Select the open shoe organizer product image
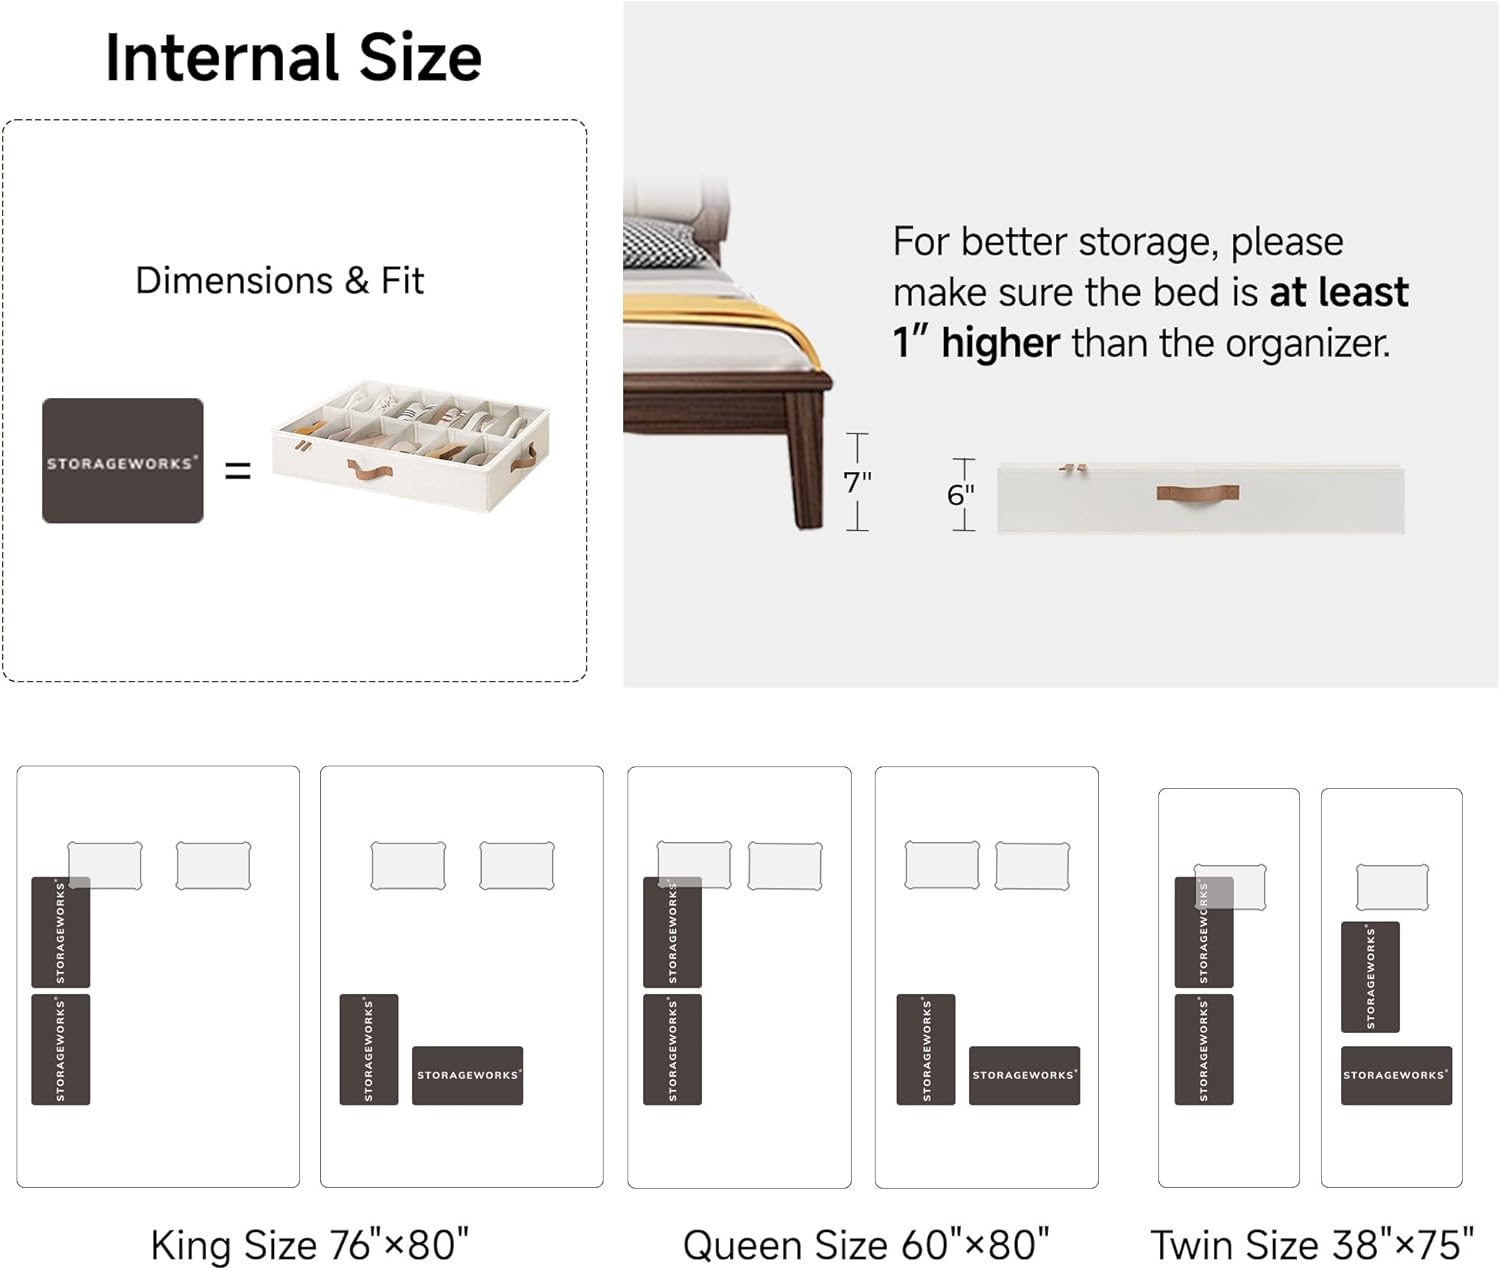Image resolution: width=1500 pixels, height=1270 pixels. pos(411,446)
